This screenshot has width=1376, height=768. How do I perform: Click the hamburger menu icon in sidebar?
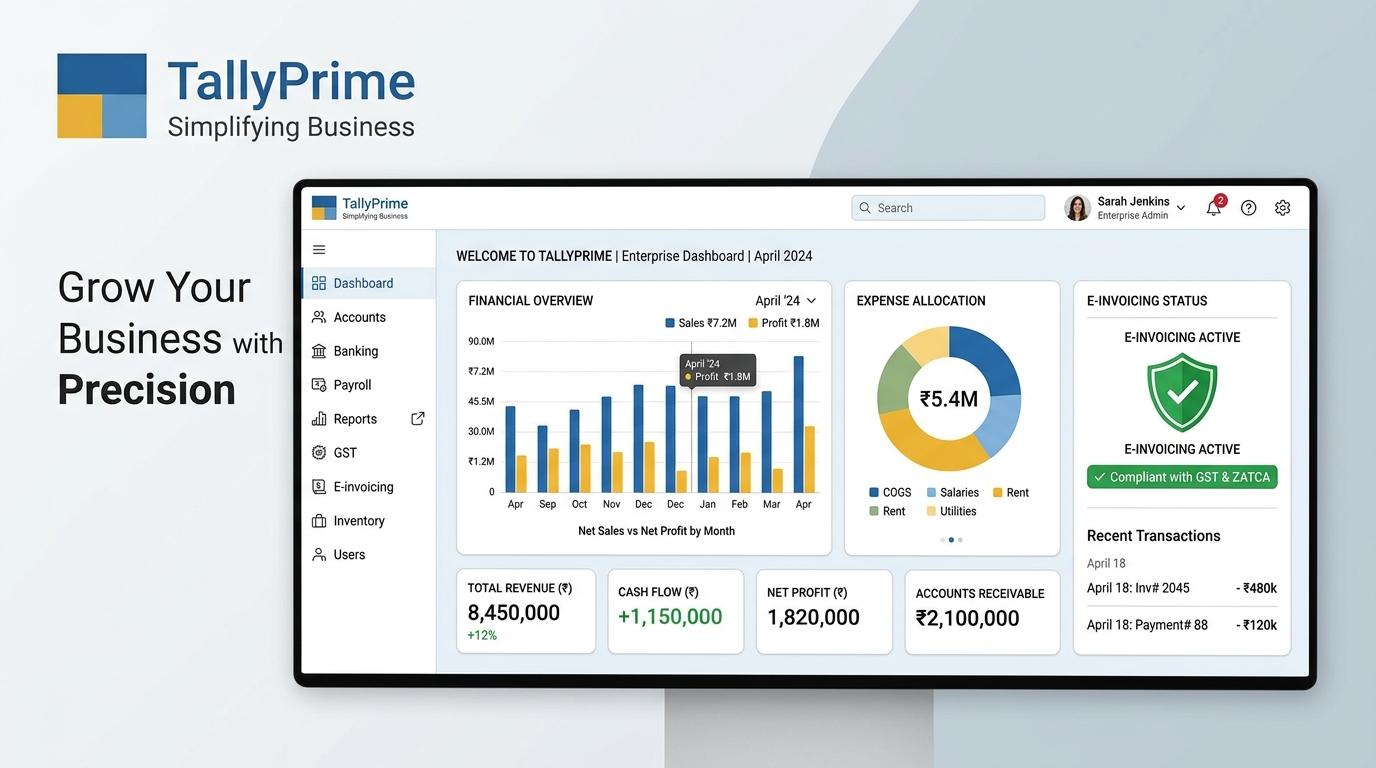click(x=319, y=250)
